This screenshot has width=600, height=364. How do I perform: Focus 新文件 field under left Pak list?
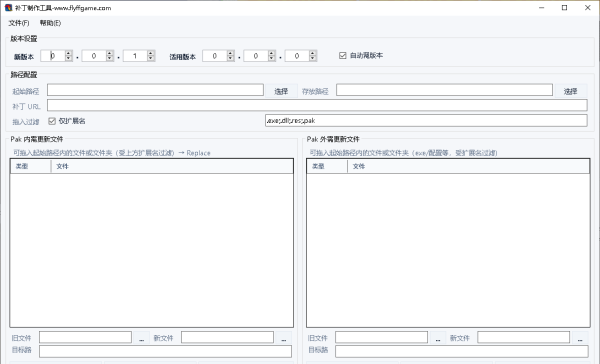click(227, 337)
